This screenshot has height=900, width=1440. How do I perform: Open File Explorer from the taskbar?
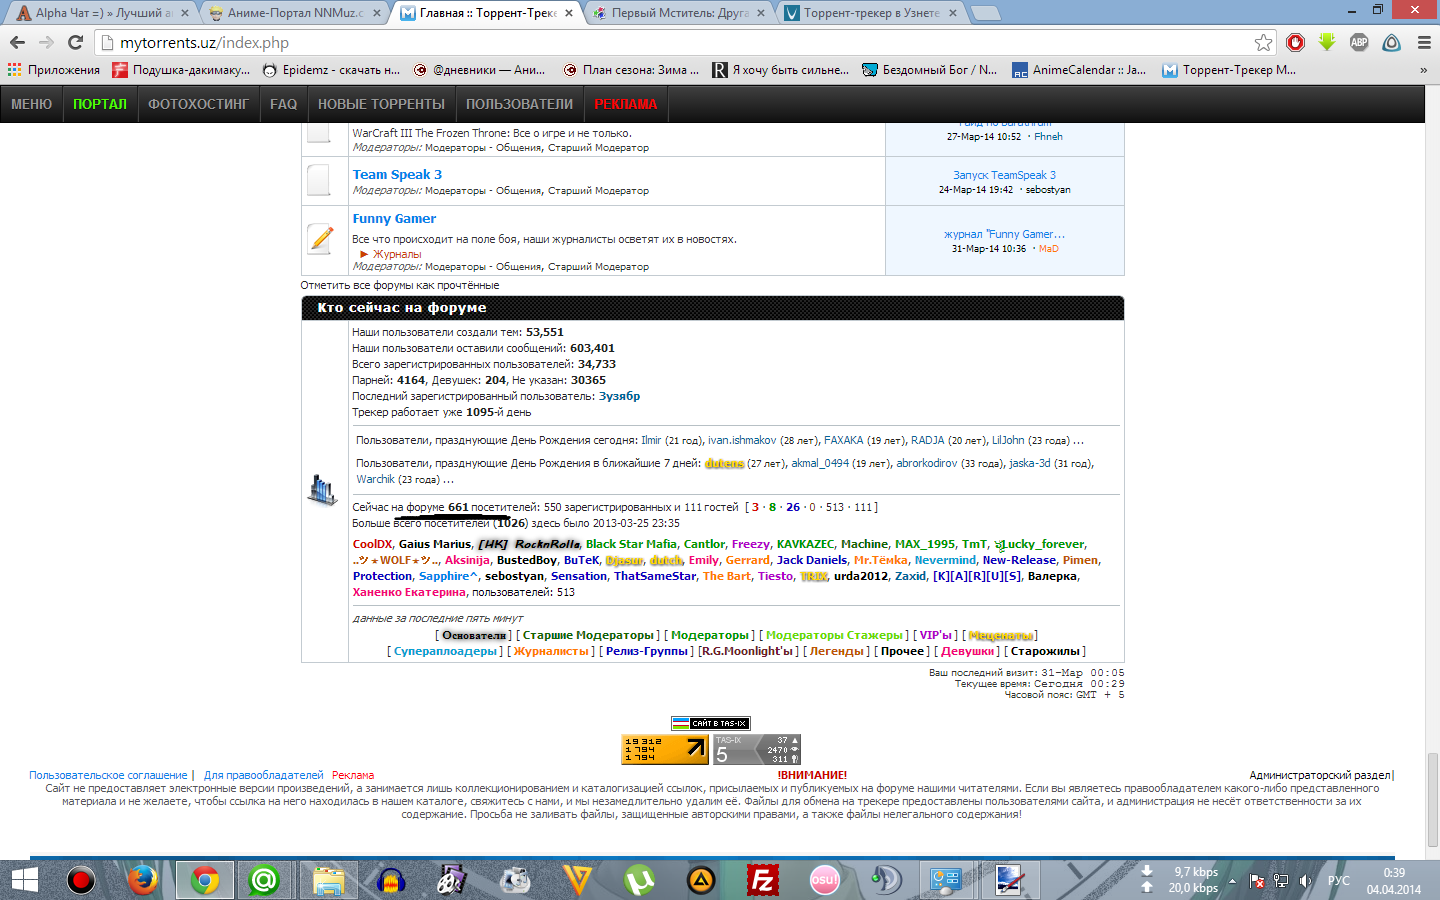click(x=327, y=880)
